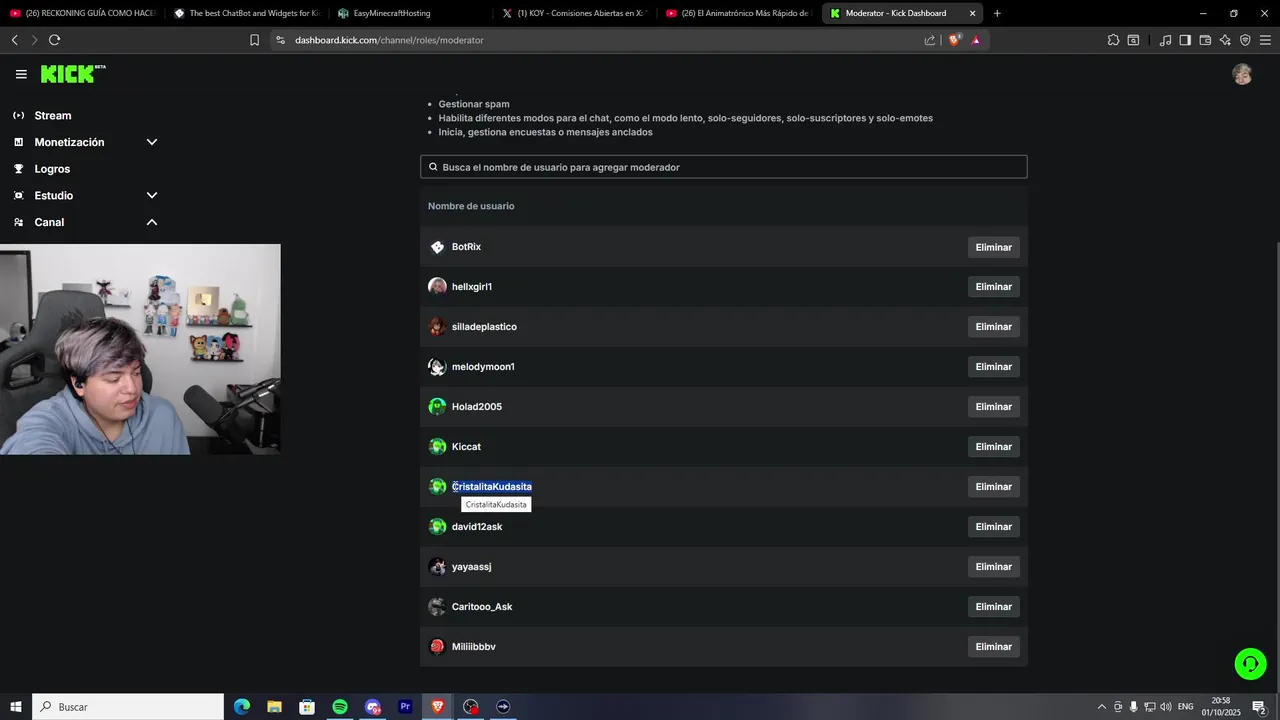The height and width of the screenshot is (720, 1280).
Task: Remove CristalitaKudasita as moderator
Action: pos(993,487)
